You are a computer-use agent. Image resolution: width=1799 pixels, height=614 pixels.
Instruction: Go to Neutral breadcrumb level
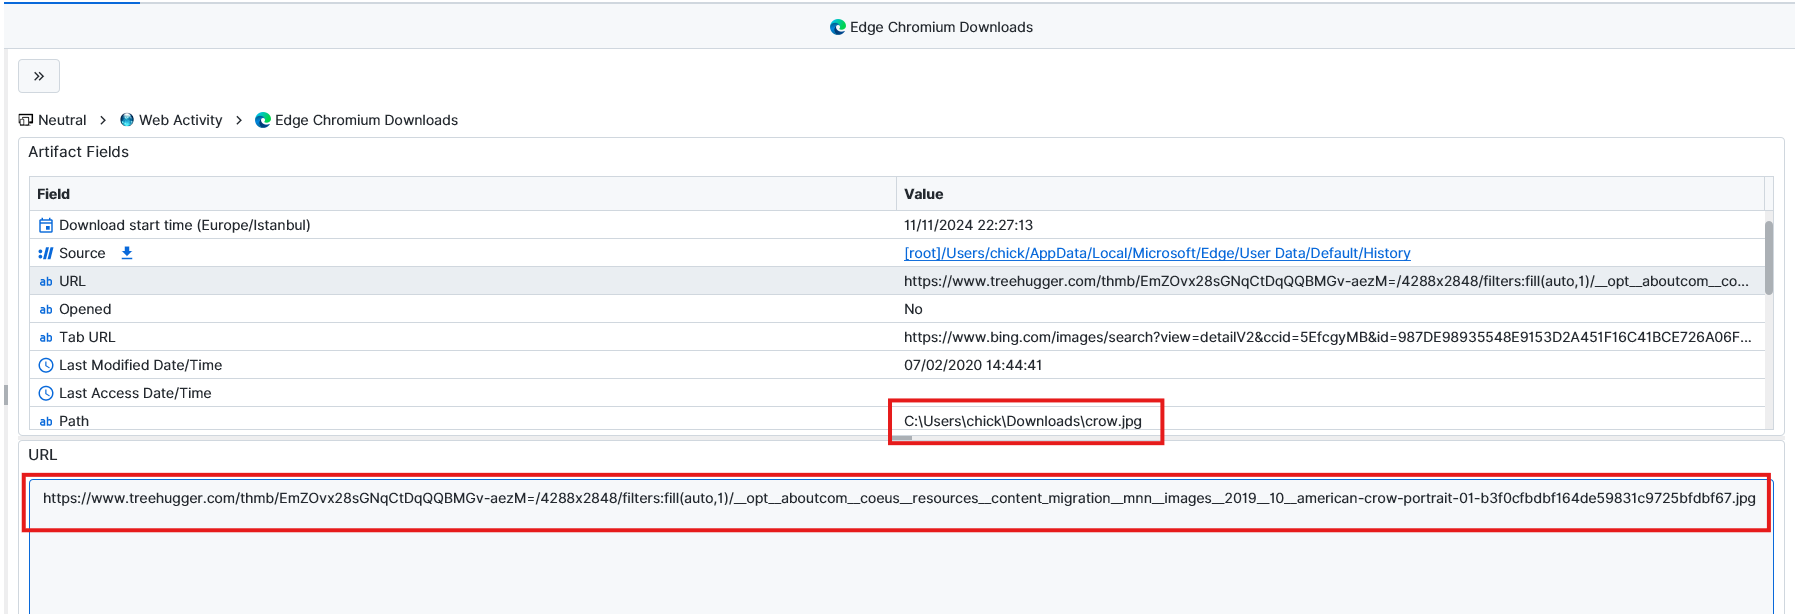point(62,120)
